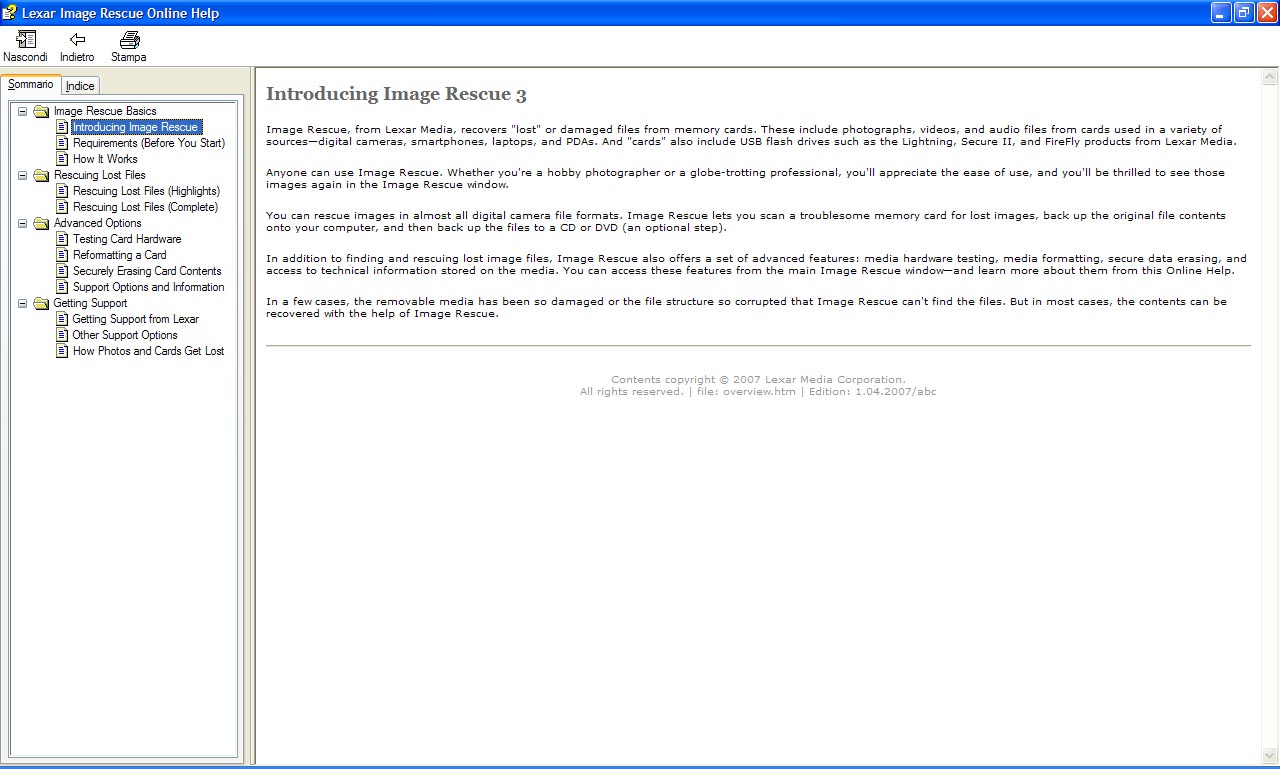The image size is (1280, 769).
Task: Click page icon beside Introducing Image Rescue
Action: tap(62, 127)
